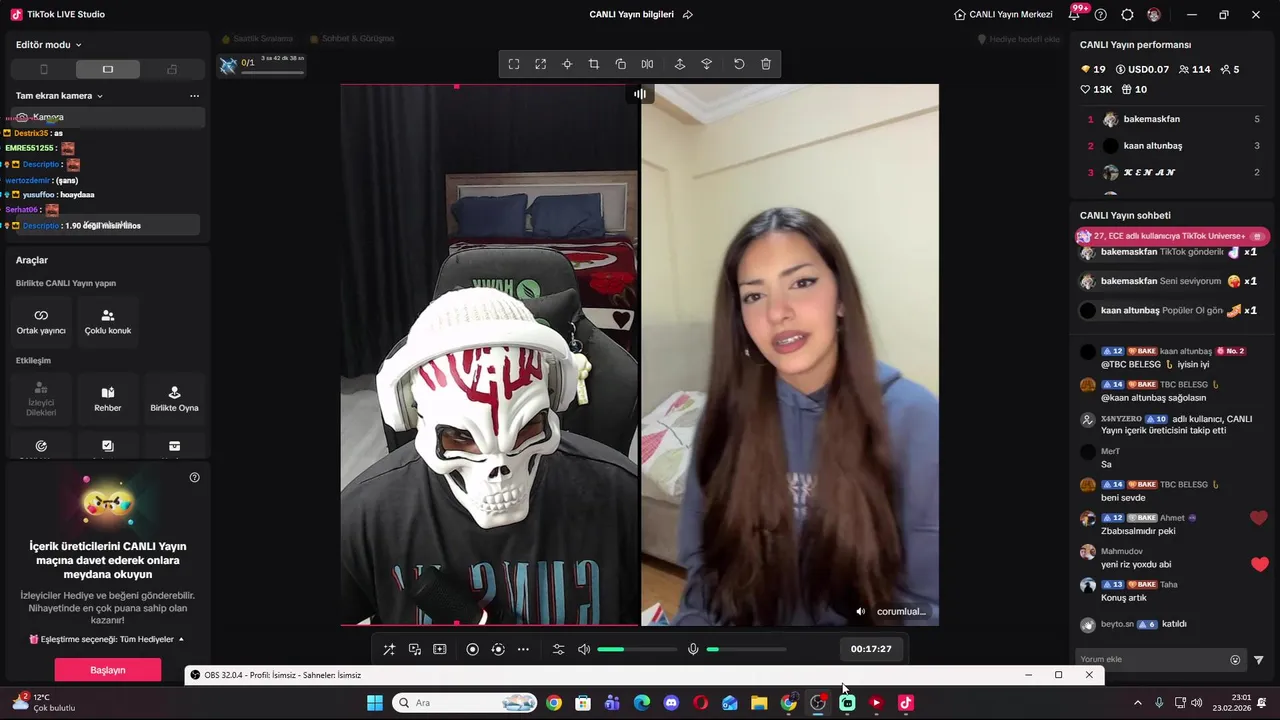The width and height of the screenshot is (1280, 720).
Task: Open the profile avatar menu
Action: click(x=1154, y=15)
